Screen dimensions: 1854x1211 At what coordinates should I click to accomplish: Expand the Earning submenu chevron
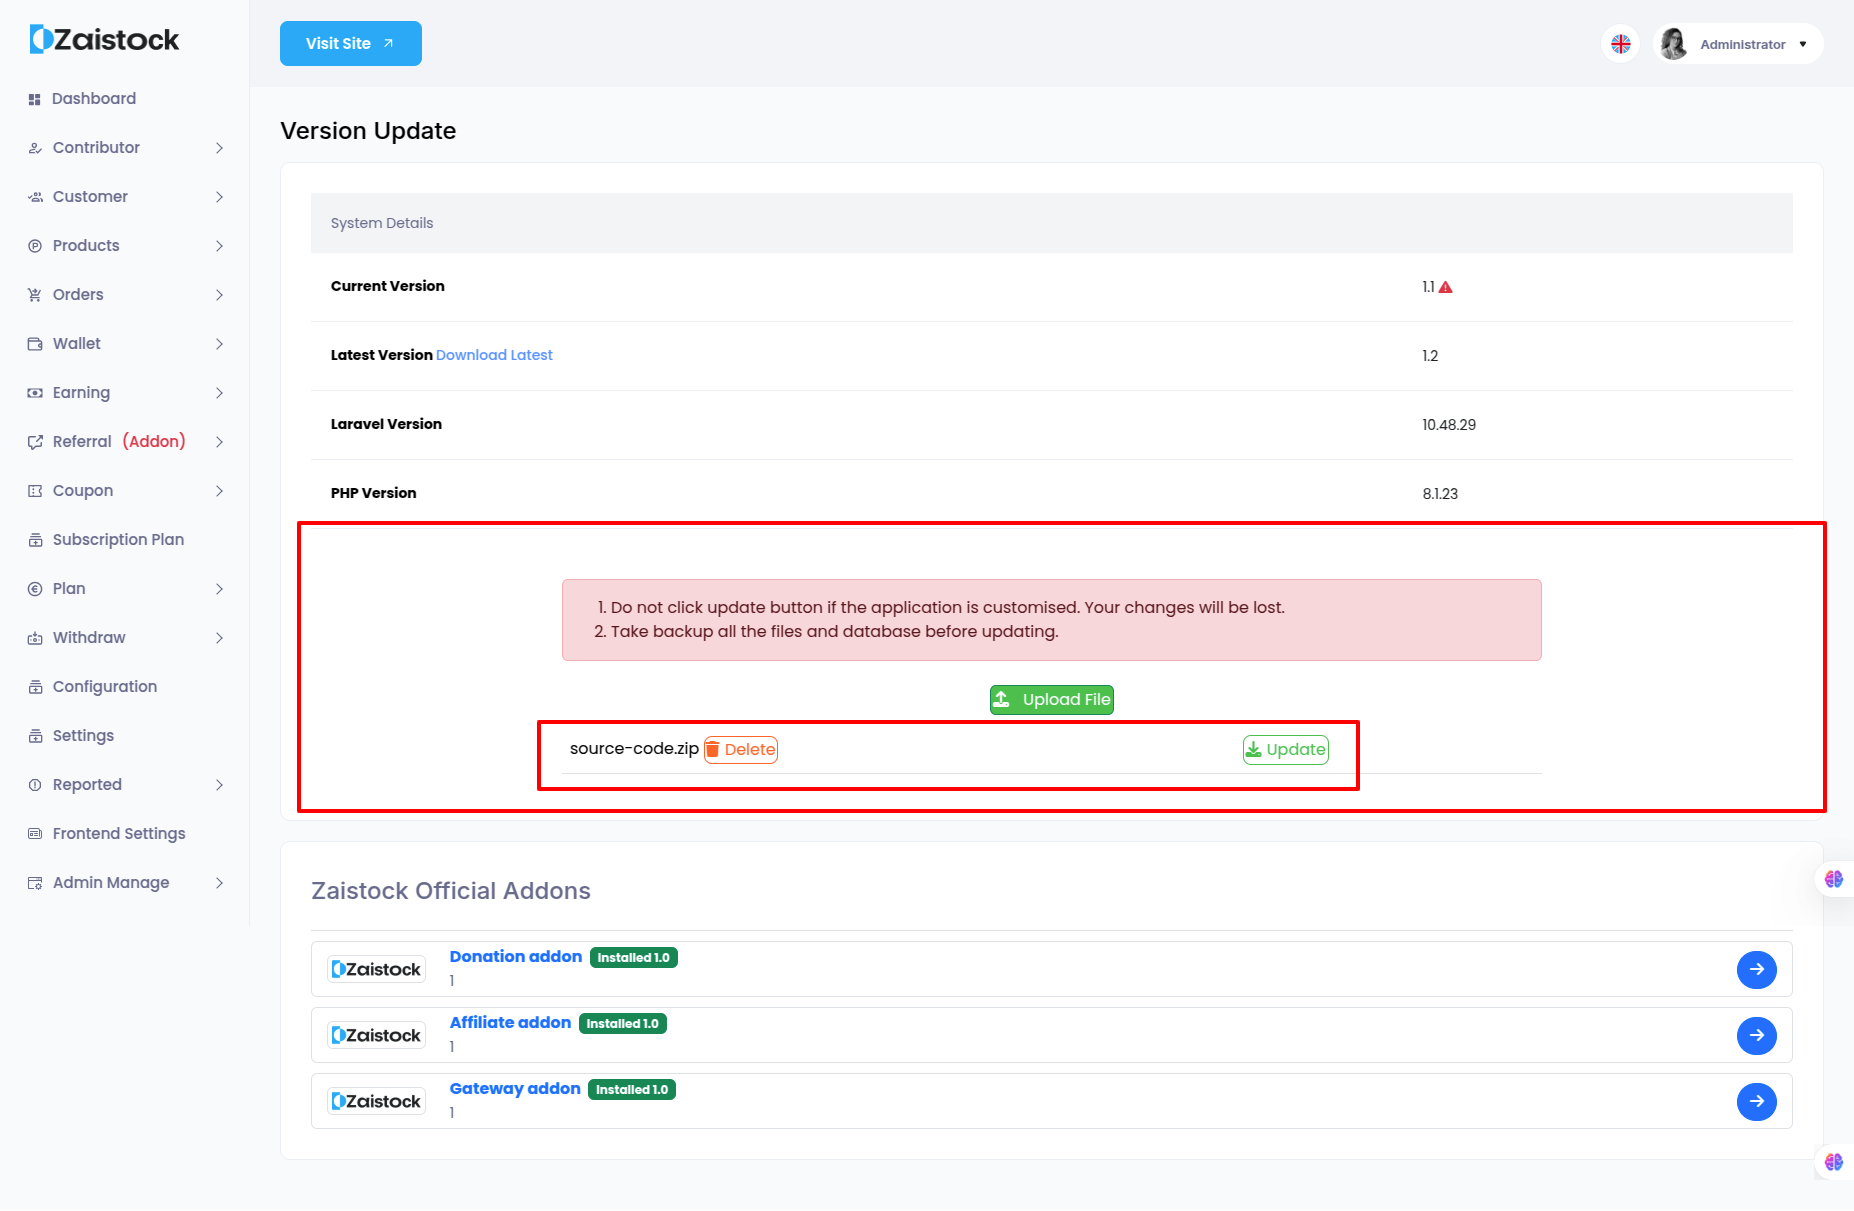pos(219,393)
